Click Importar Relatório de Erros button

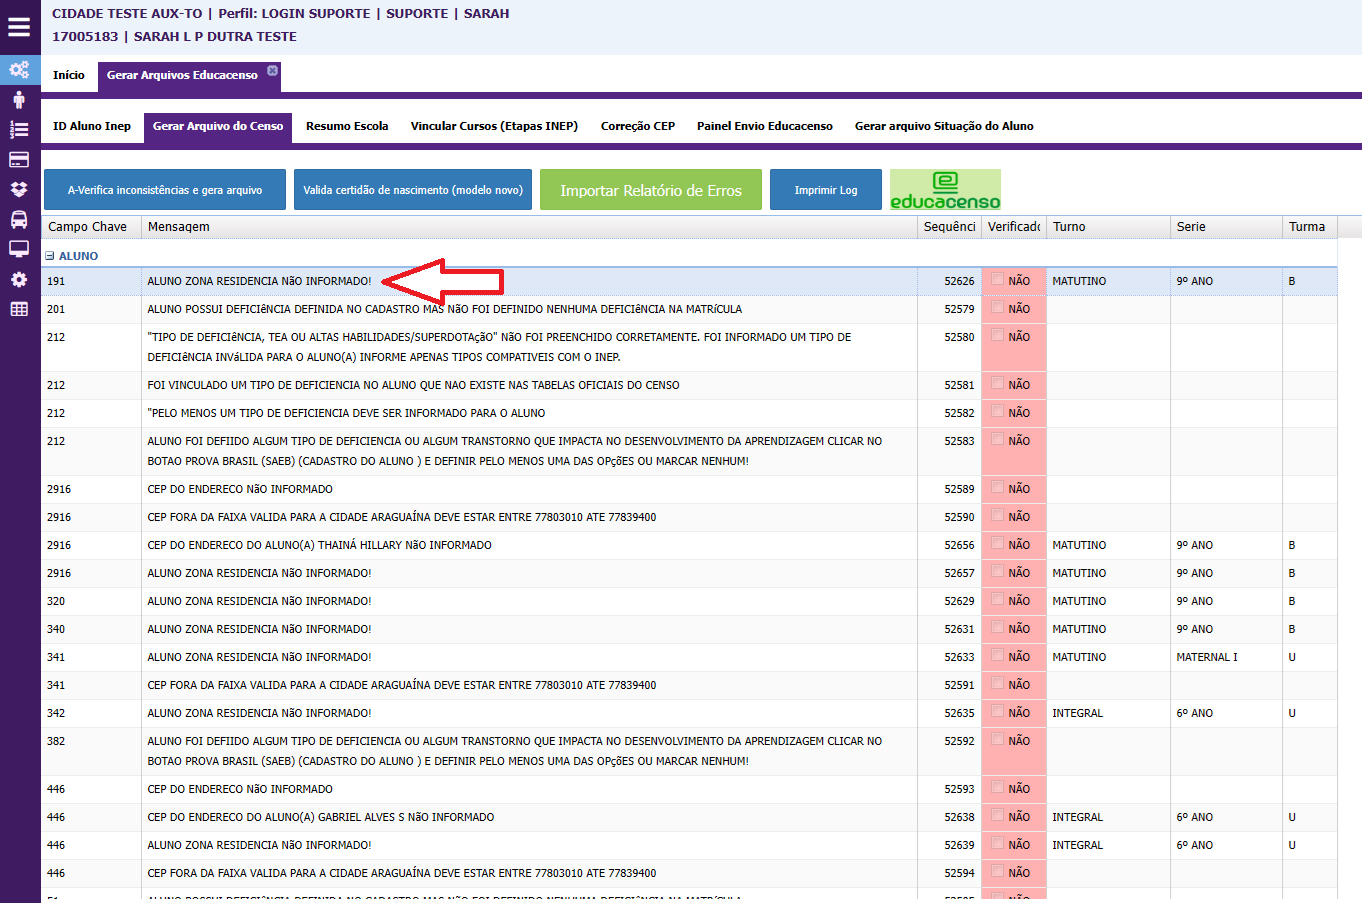pyautogui.click(x=650, y=190)
